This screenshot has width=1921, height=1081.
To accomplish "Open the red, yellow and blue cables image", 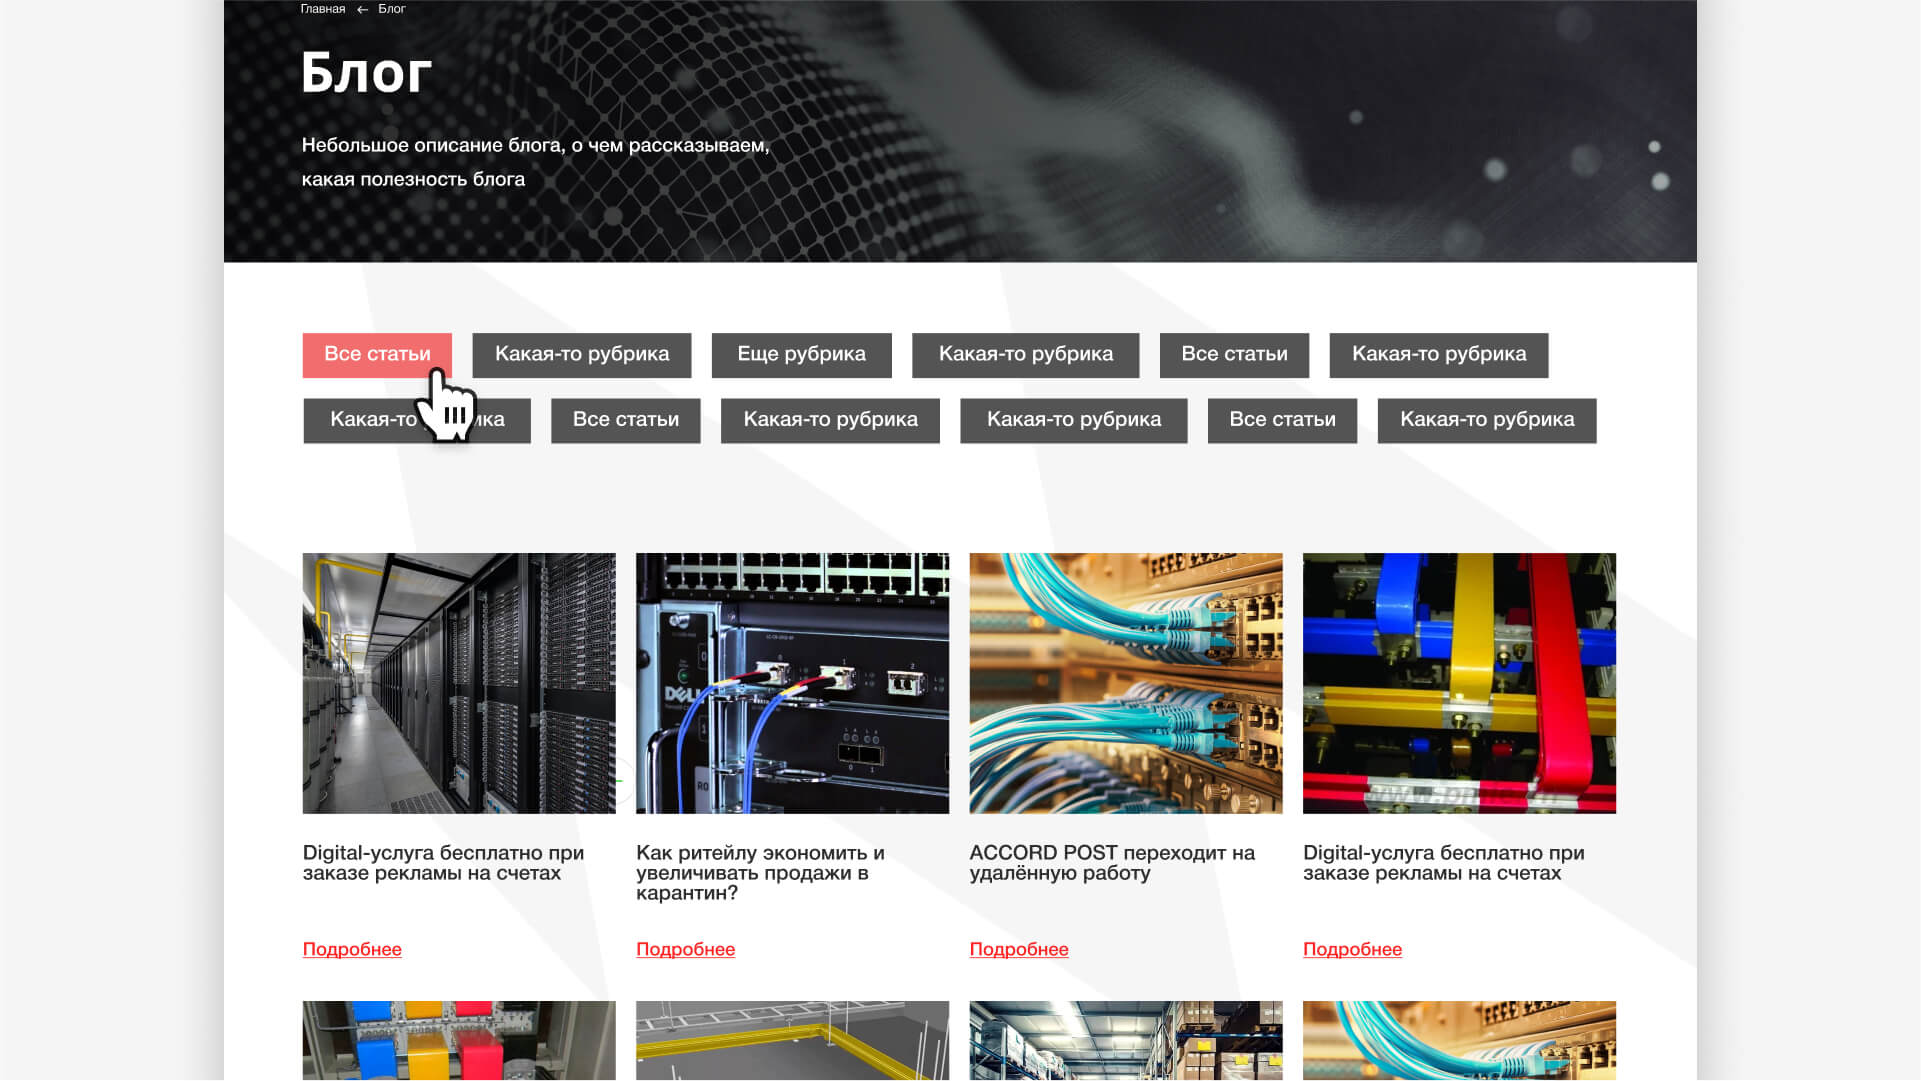I will [x=1459, y=683].
